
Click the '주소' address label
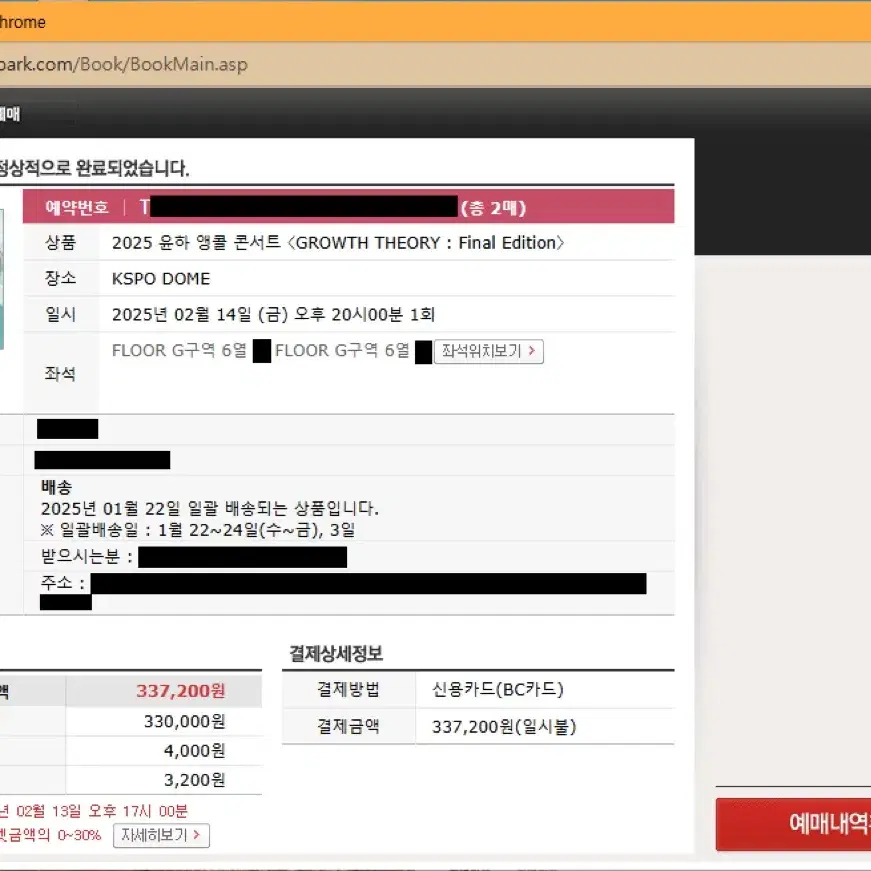pos(57,582)
